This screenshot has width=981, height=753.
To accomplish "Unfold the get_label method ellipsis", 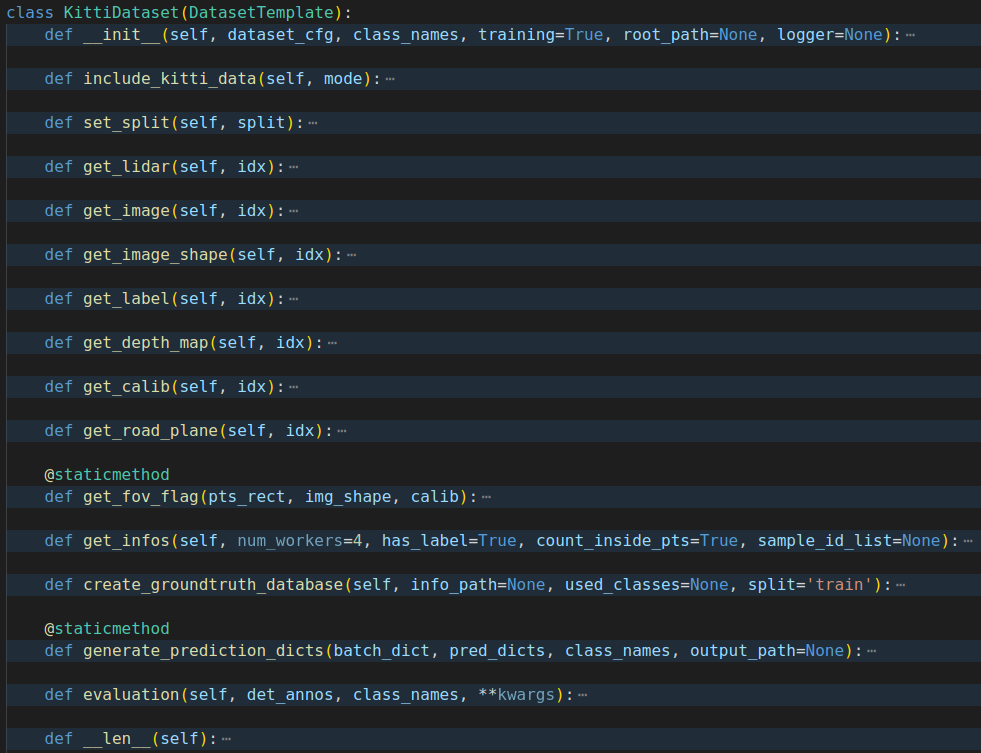I will click(294, 299).
